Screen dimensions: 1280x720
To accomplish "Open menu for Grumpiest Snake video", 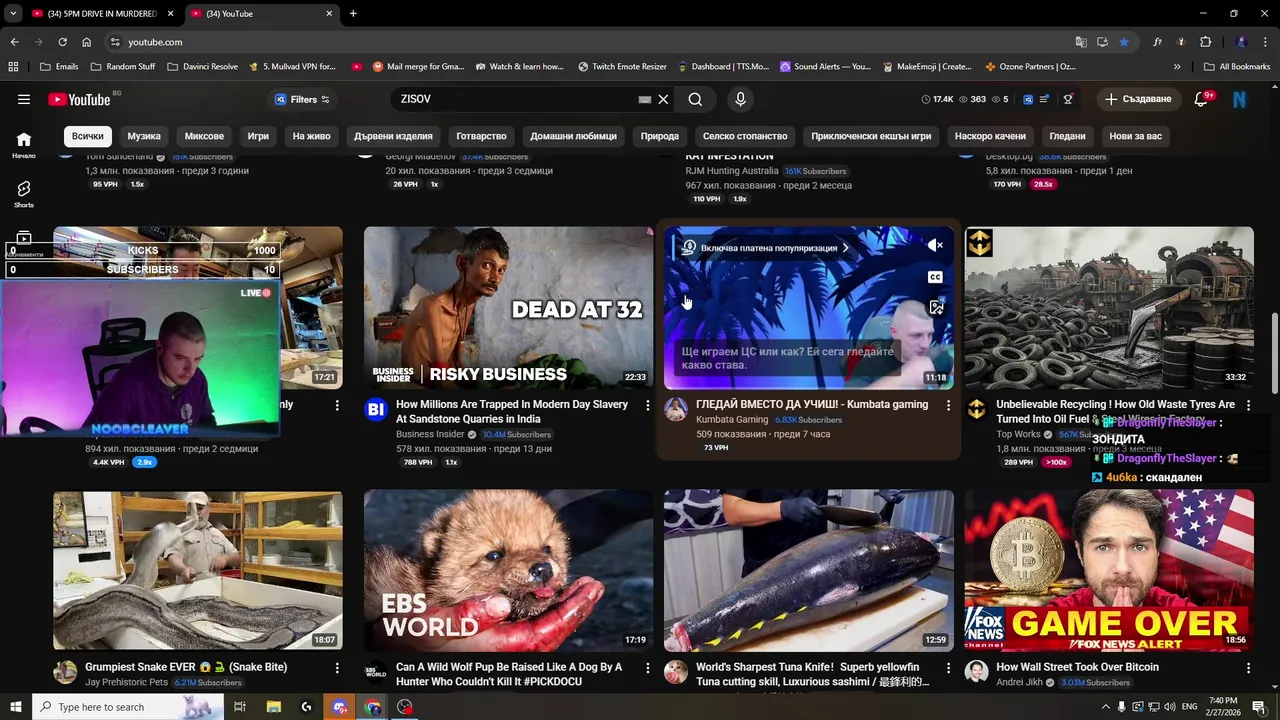I will pyautogui.click(x=337, y=667).
